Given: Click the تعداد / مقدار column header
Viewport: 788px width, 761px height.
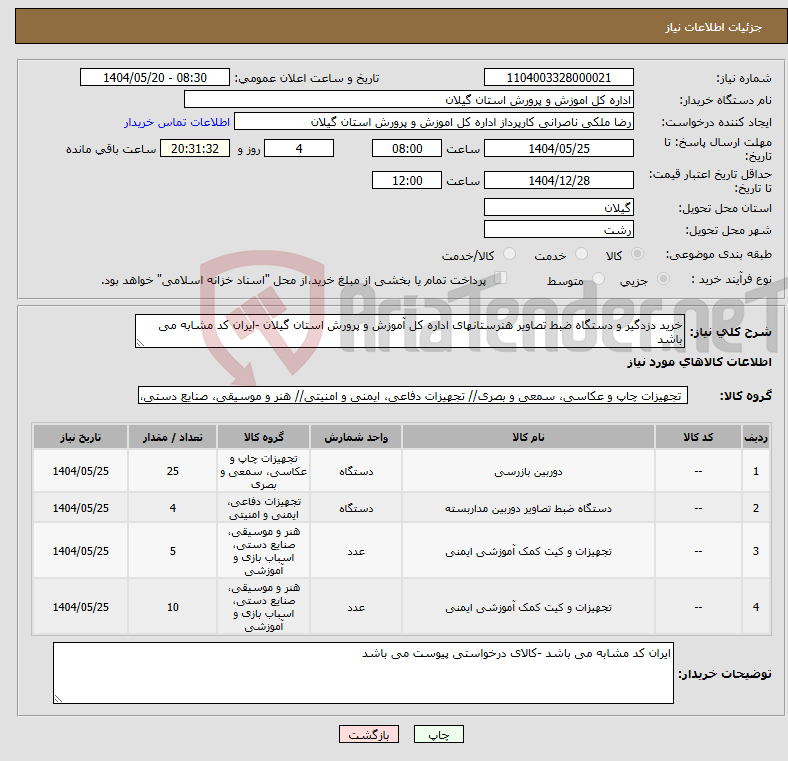Looking at the screenshot, I should [x=172, y=437].
